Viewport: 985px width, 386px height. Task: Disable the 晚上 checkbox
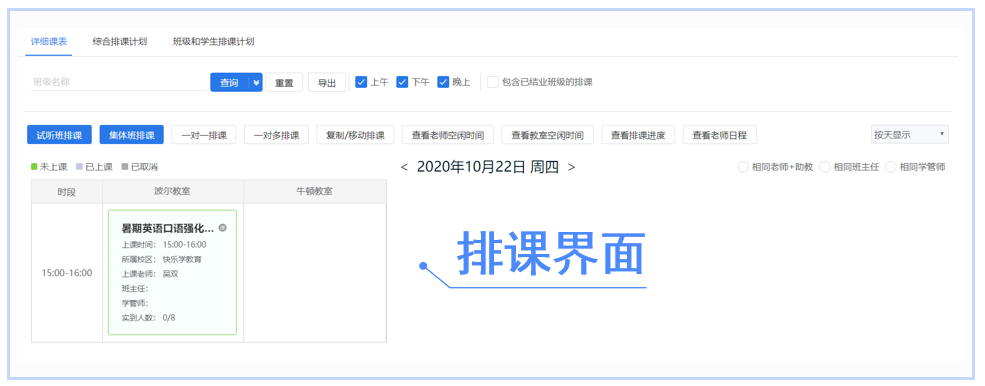pyautogui.click(x=444, y=82)
